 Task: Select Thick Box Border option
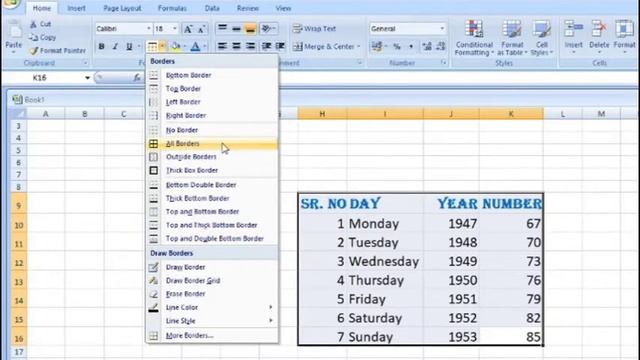(212, 170)
